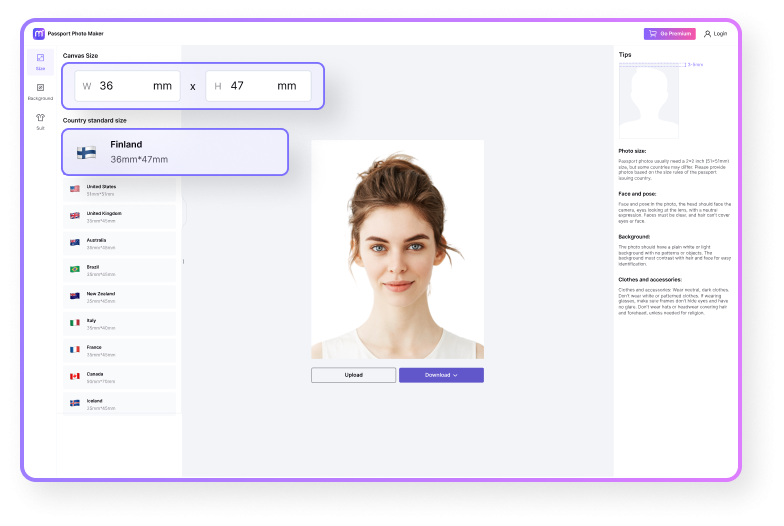The image size is (784, 526).
Task: Expand the Download dropdown button
Action: 441,375
